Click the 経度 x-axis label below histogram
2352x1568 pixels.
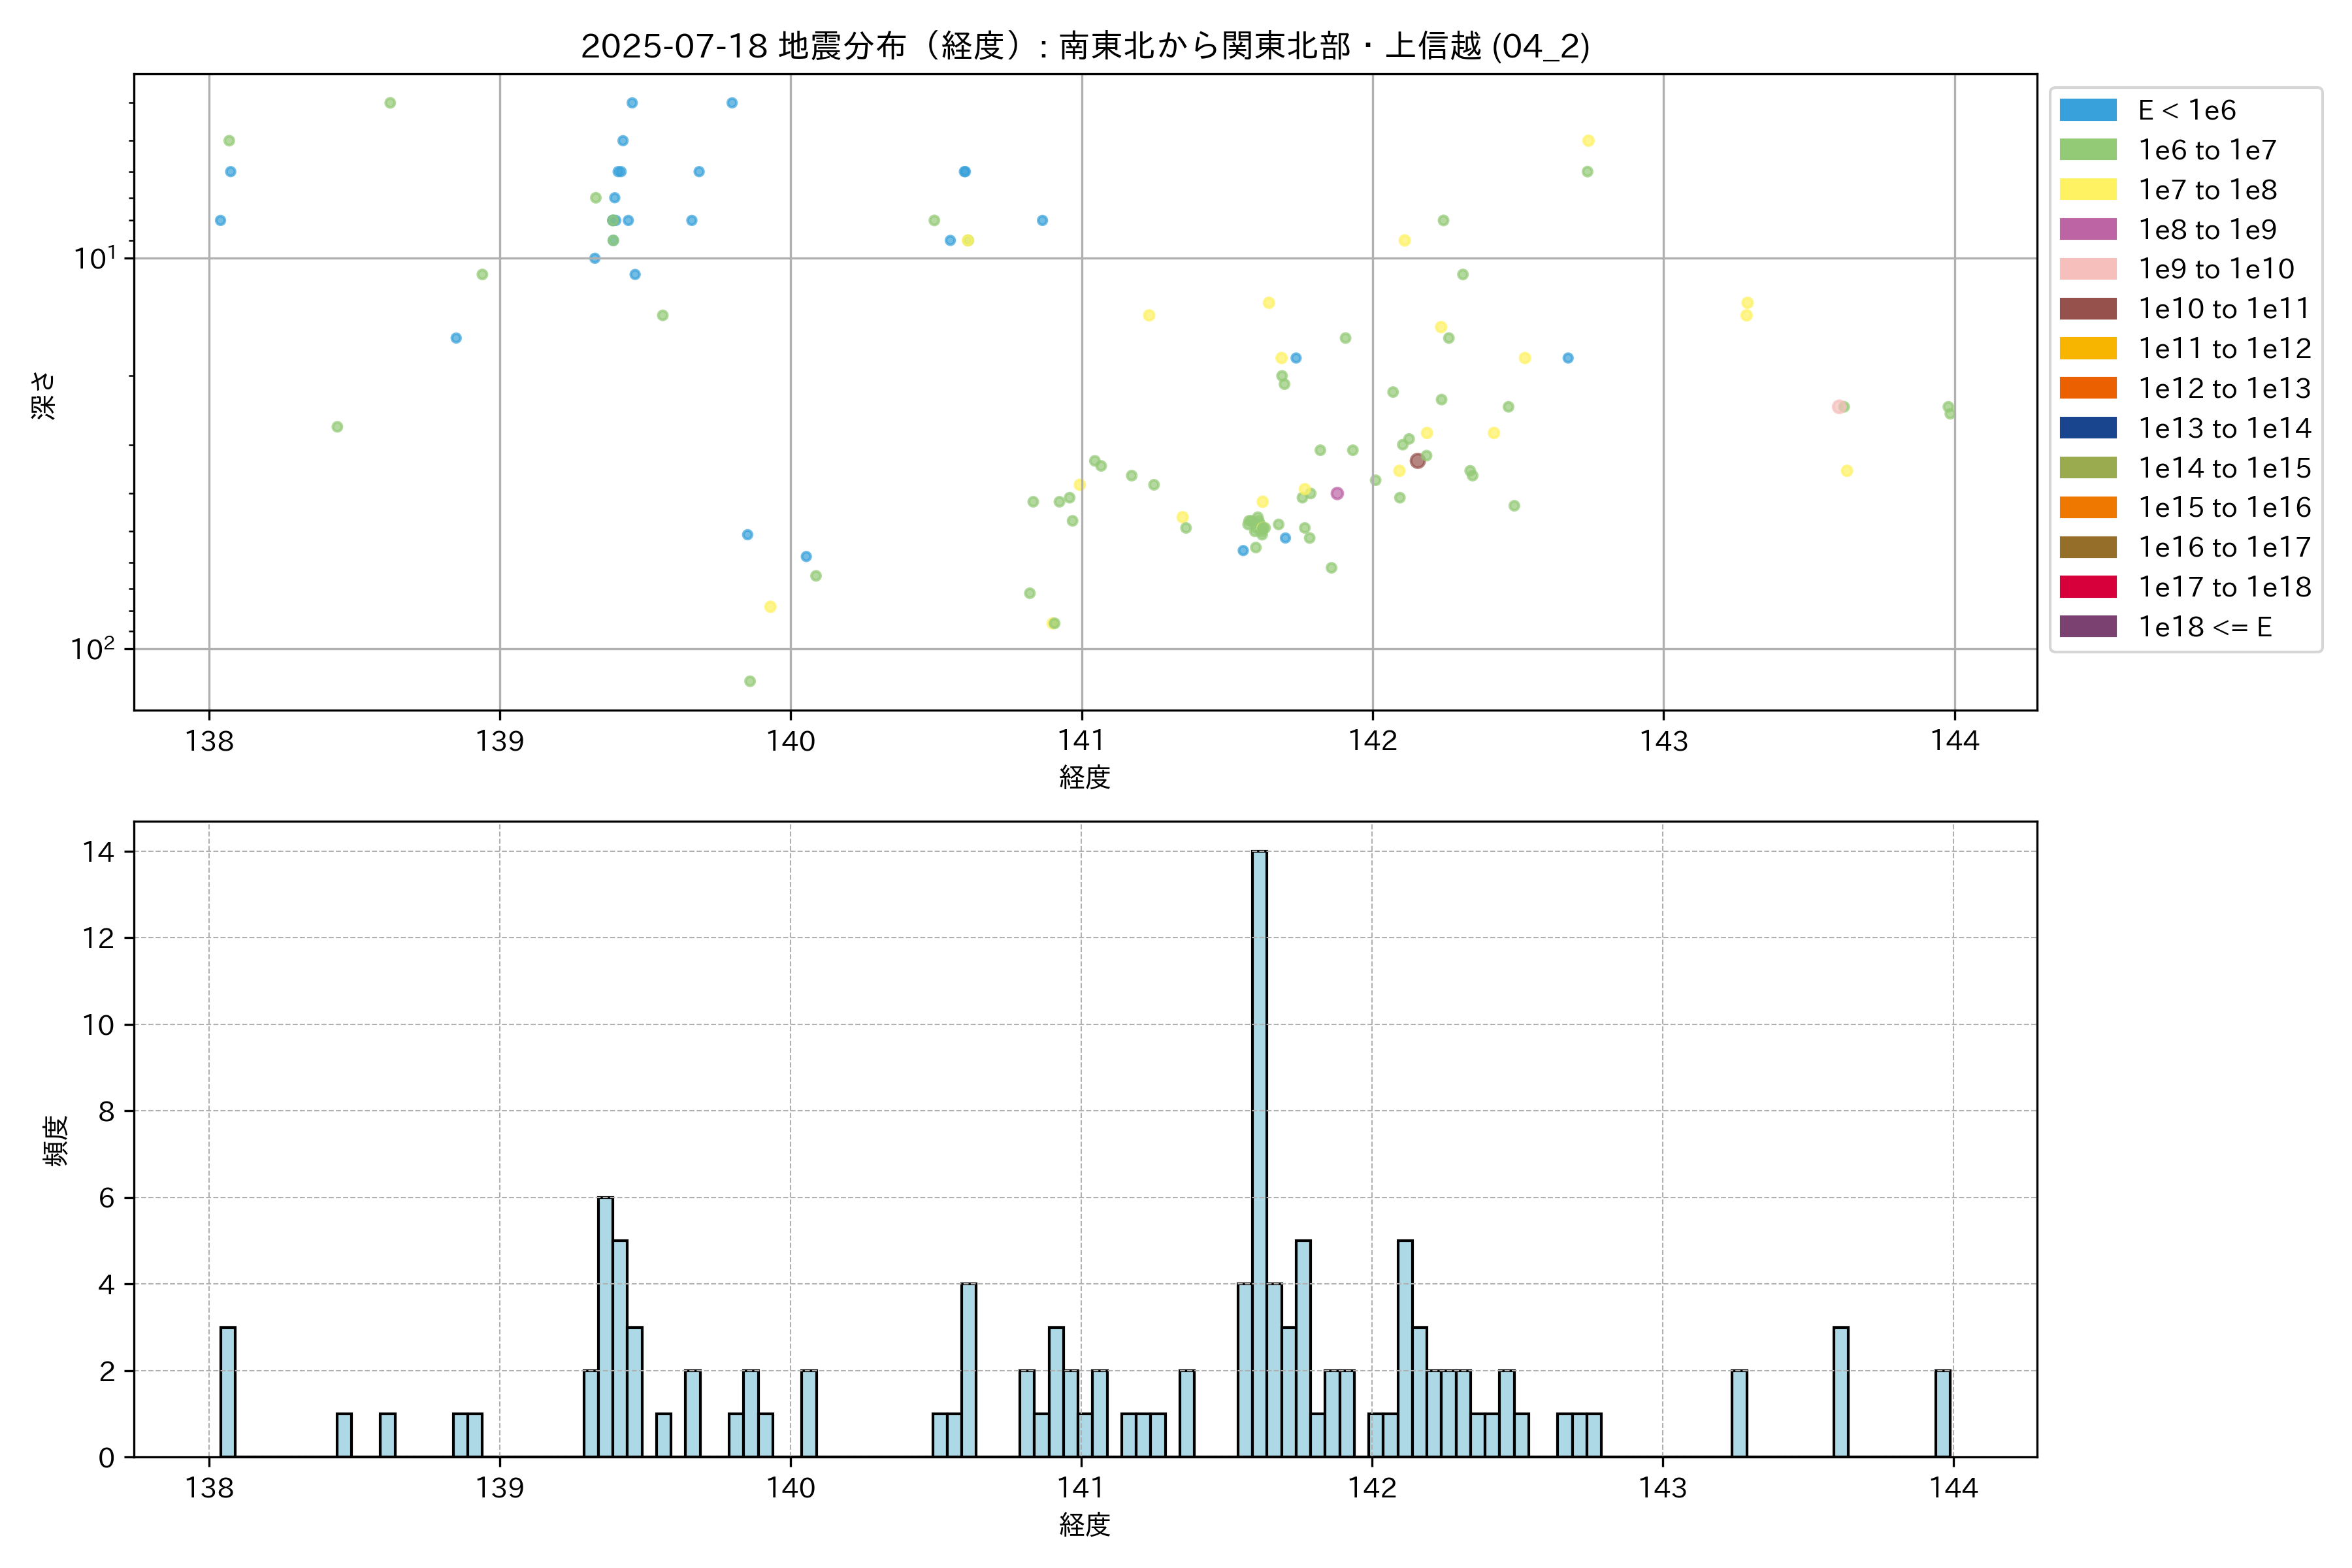tap(1085, 1524)
